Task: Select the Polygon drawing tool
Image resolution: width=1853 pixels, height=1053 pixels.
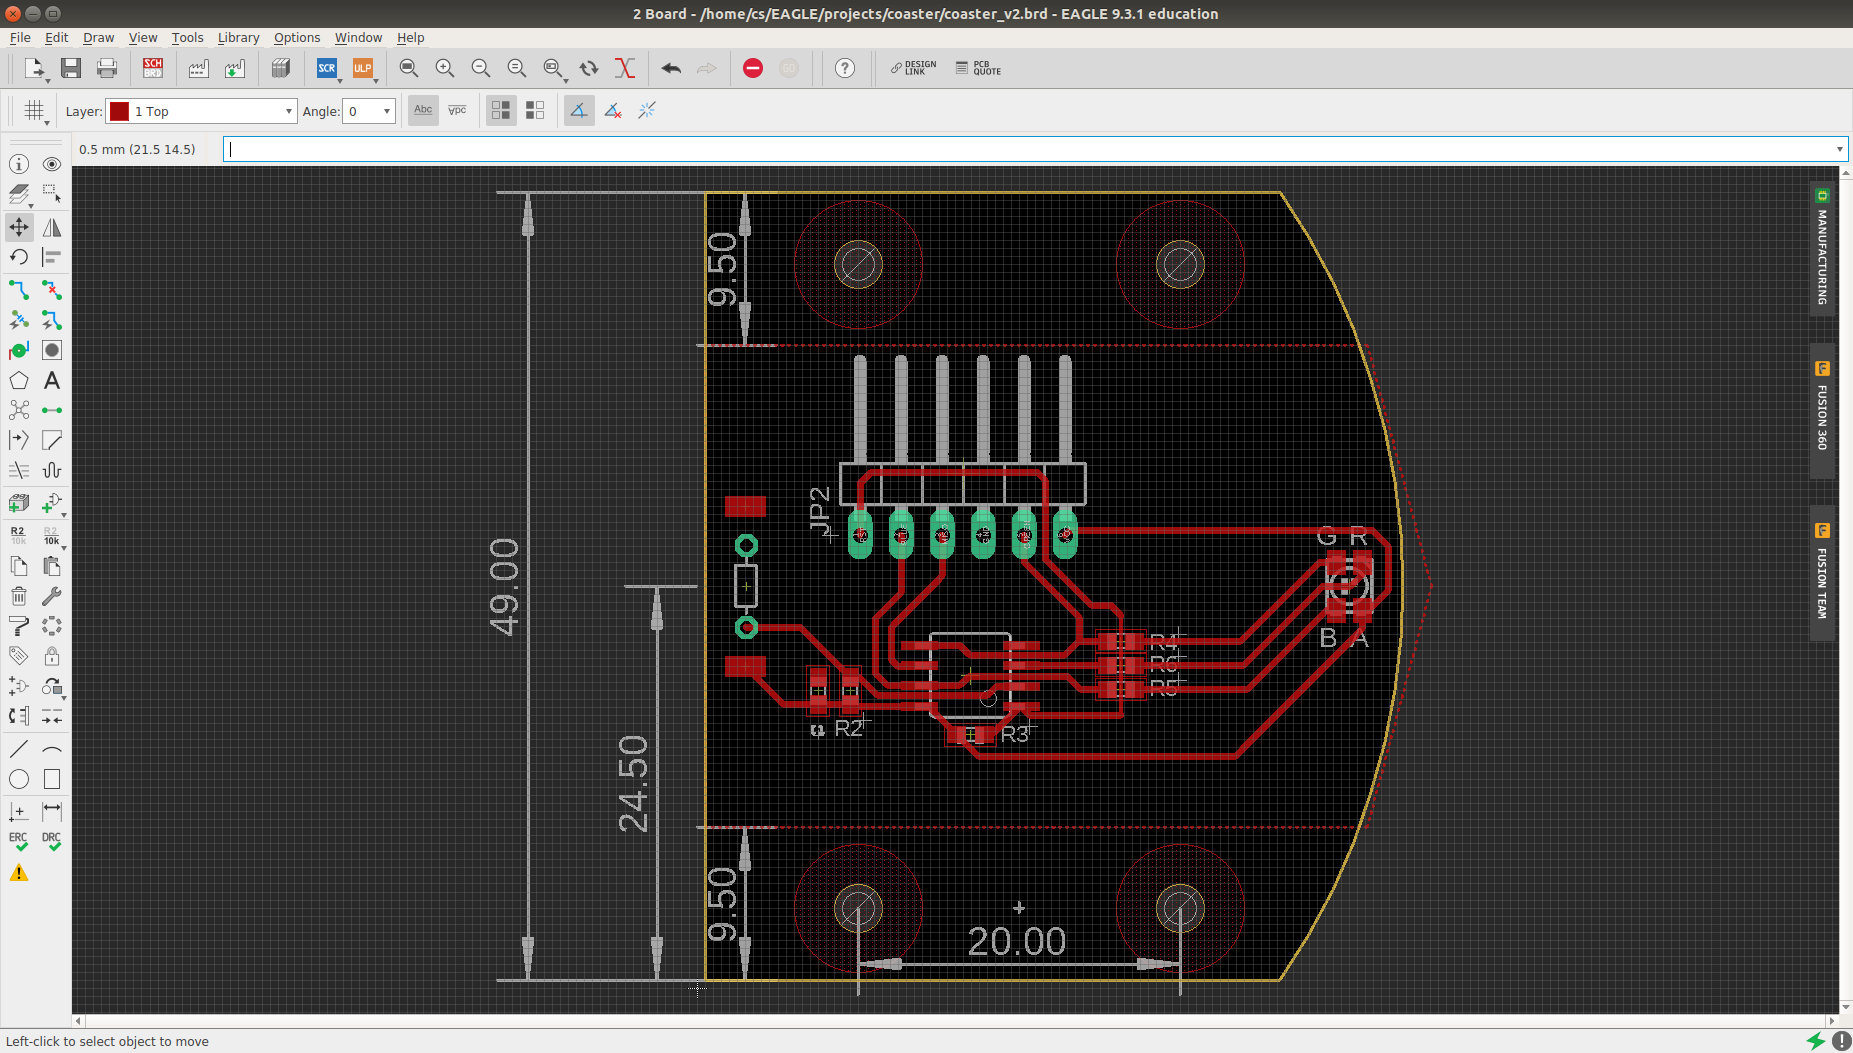Action: [19, 380]
